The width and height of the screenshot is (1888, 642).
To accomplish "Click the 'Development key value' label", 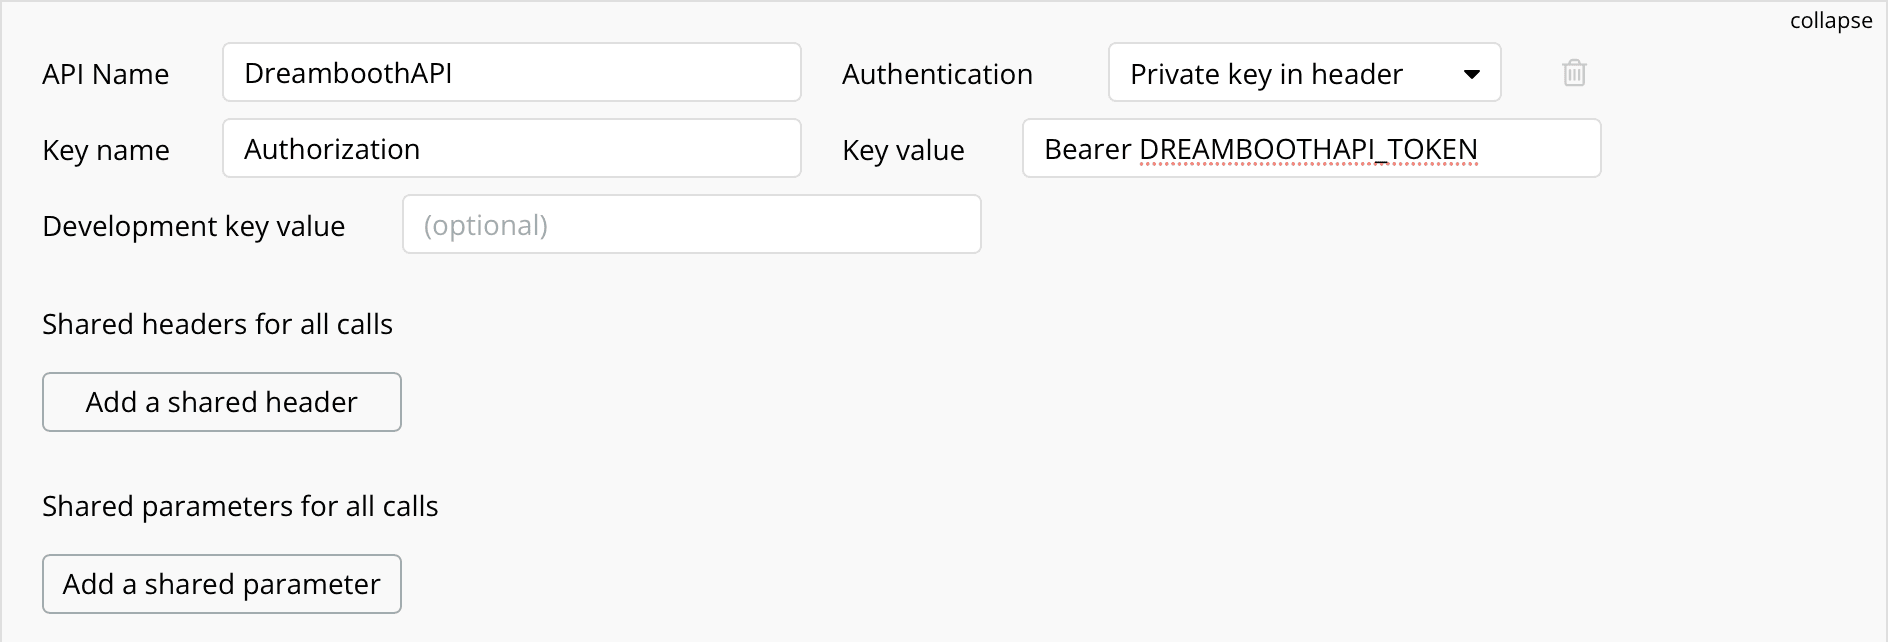I will [193, 226].
